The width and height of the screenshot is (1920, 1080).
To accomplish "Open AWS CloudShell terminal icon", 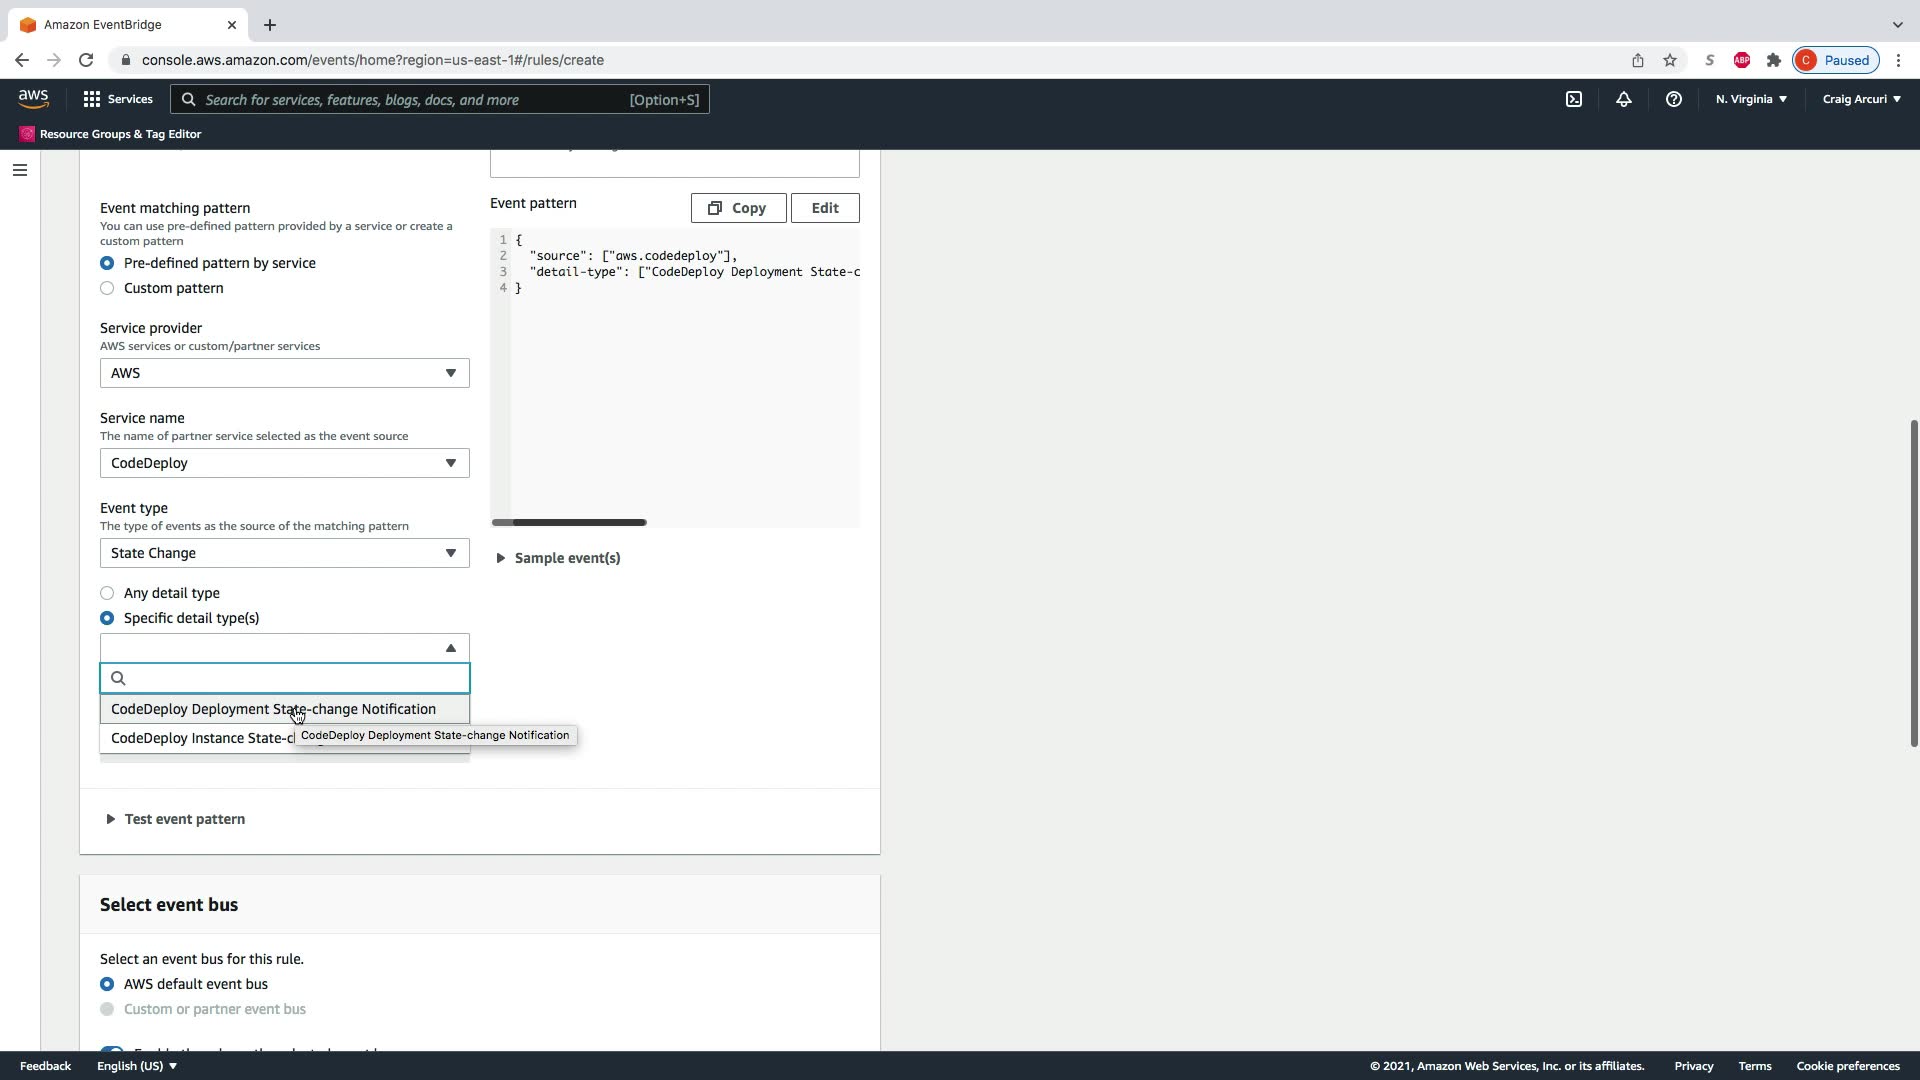I will click(1573, 99).
